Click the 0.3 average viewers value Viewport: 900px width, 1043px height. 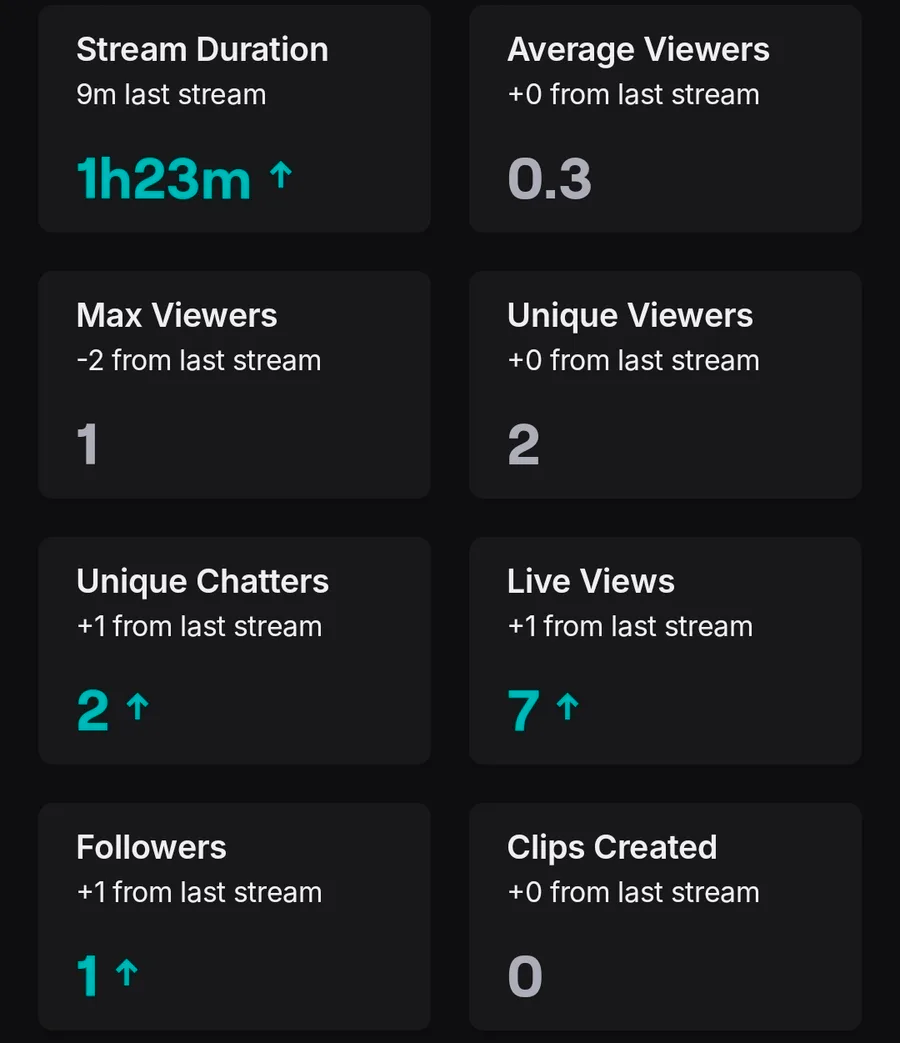coord(549,180)
